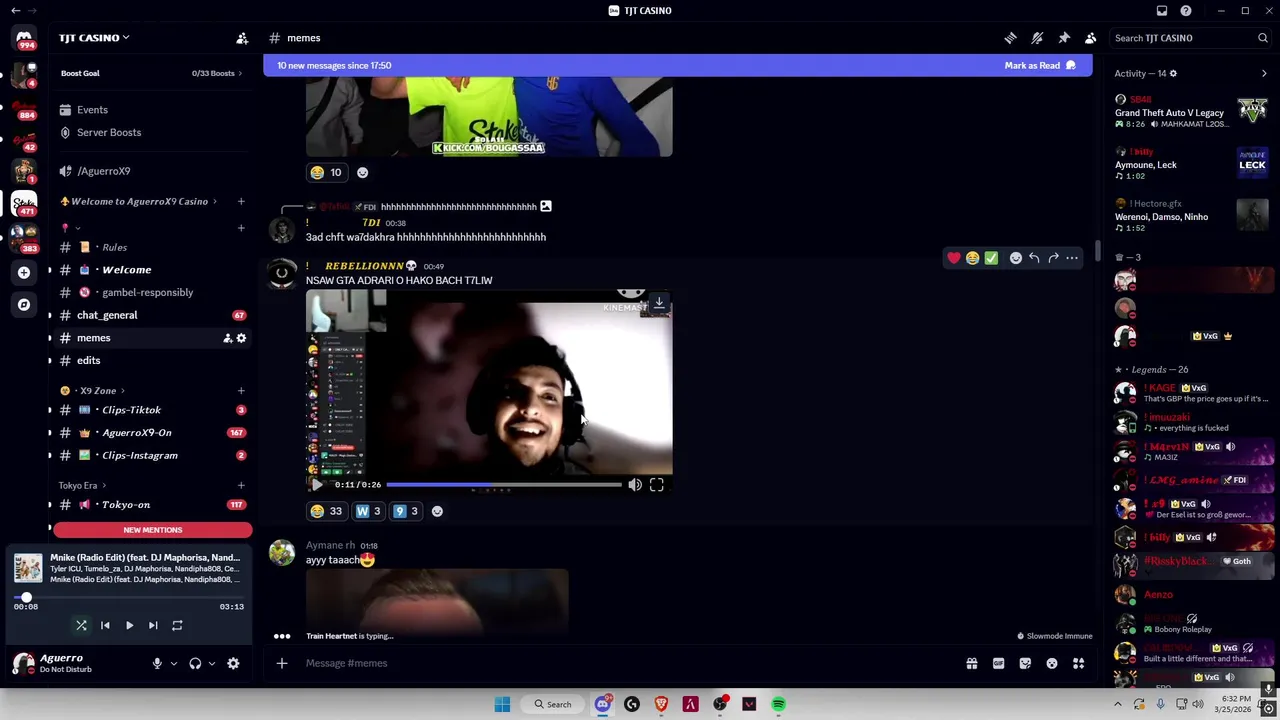1280x720 pixels.
Task: Invite people icon next to server name
Action: tap(242, 38)
